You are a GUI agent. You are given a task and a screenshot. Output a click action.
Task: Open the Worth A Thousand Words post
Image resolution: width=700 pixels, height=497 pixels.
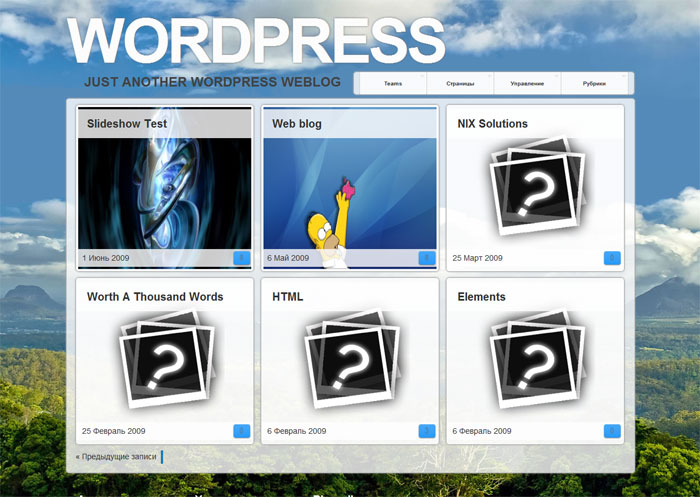pyautogui.click(x=155, y=297)
